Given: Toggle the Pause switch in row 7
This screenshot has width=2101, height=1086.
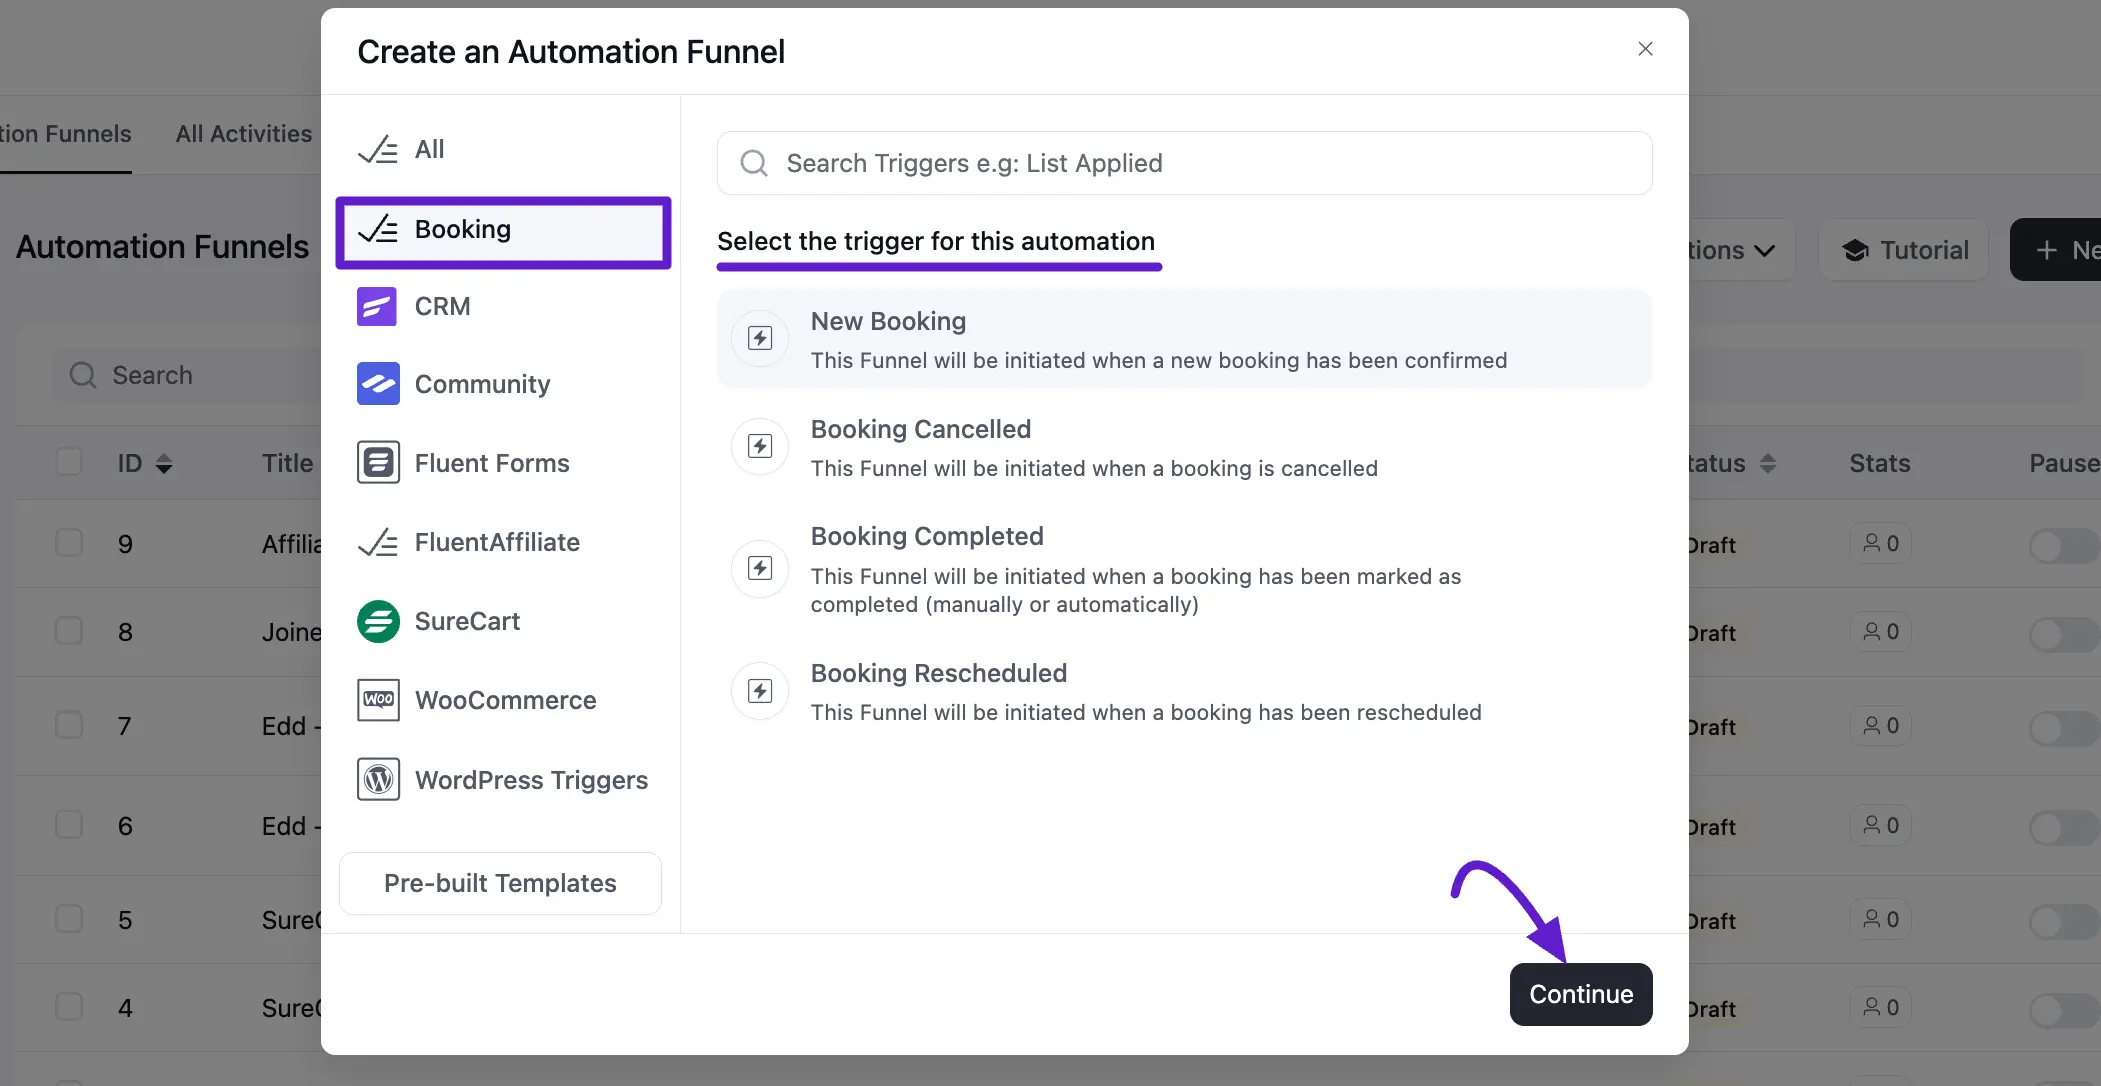Looking at the screenshot, I should (2064, 728).
